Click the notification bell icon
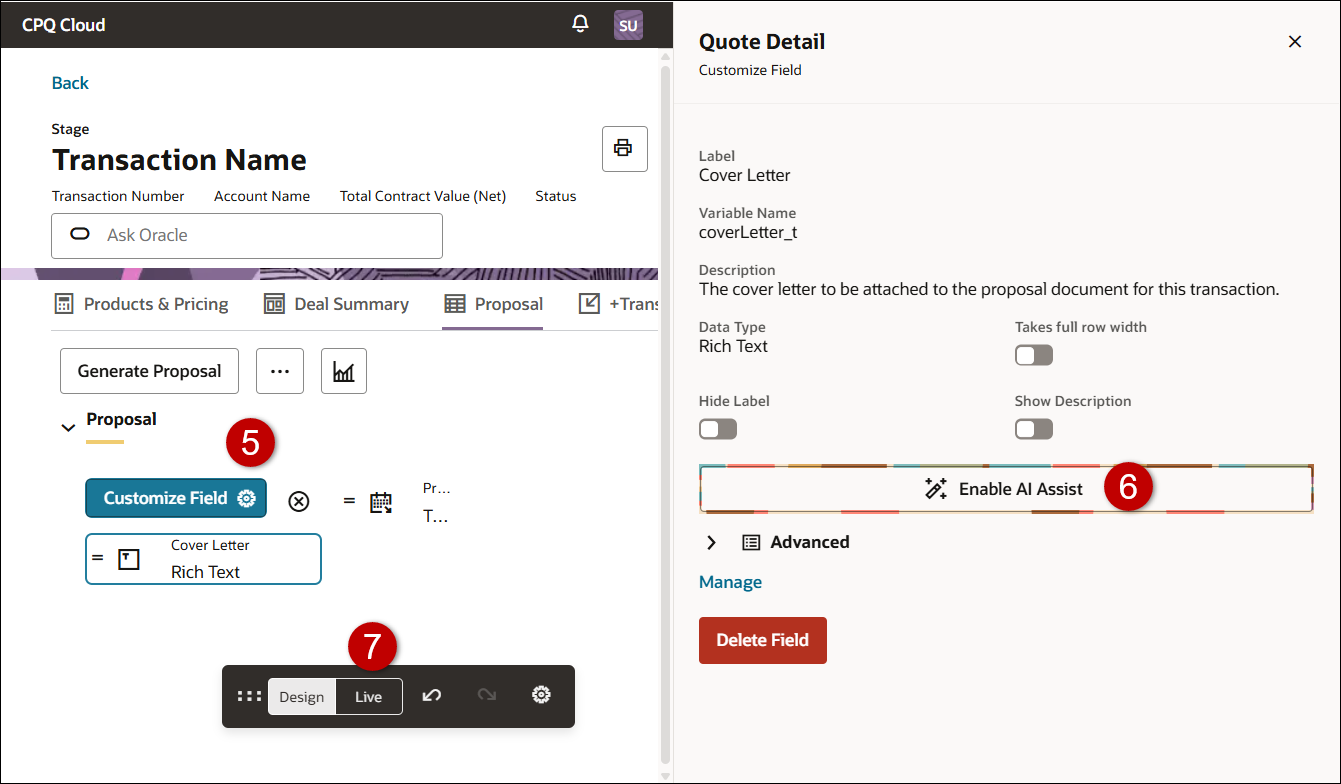The width and height of the screenshot is (1341, 784). click(x=580, y=24)
